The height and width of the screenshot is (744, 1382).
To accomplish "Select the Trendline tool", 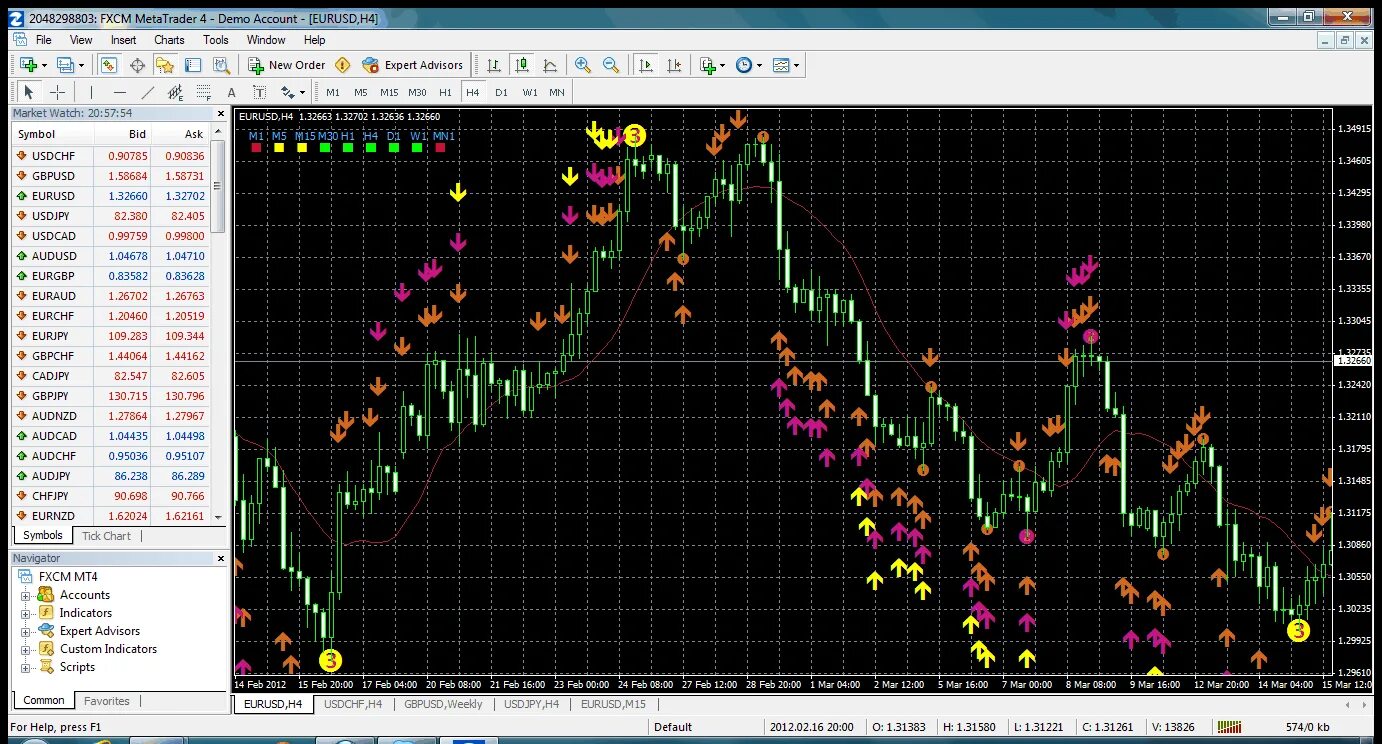I will pos(148,92).
